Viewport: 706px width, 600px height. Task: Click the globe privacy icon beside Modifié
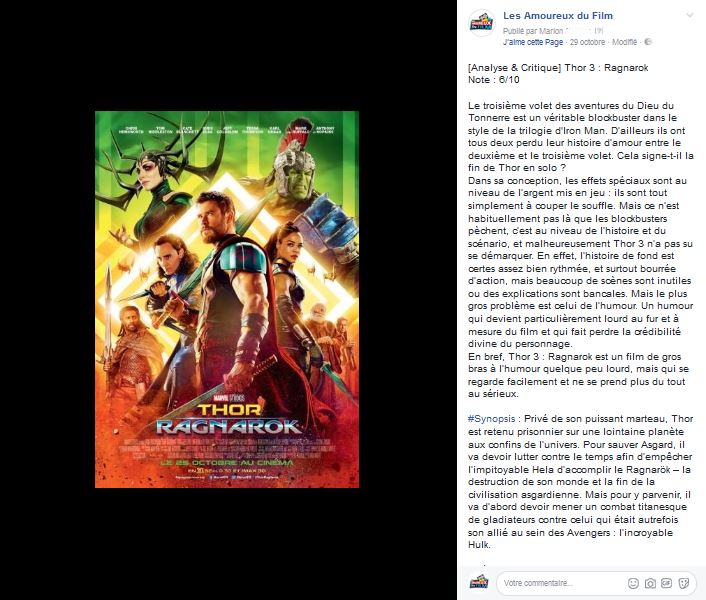[x=647, y=42]
